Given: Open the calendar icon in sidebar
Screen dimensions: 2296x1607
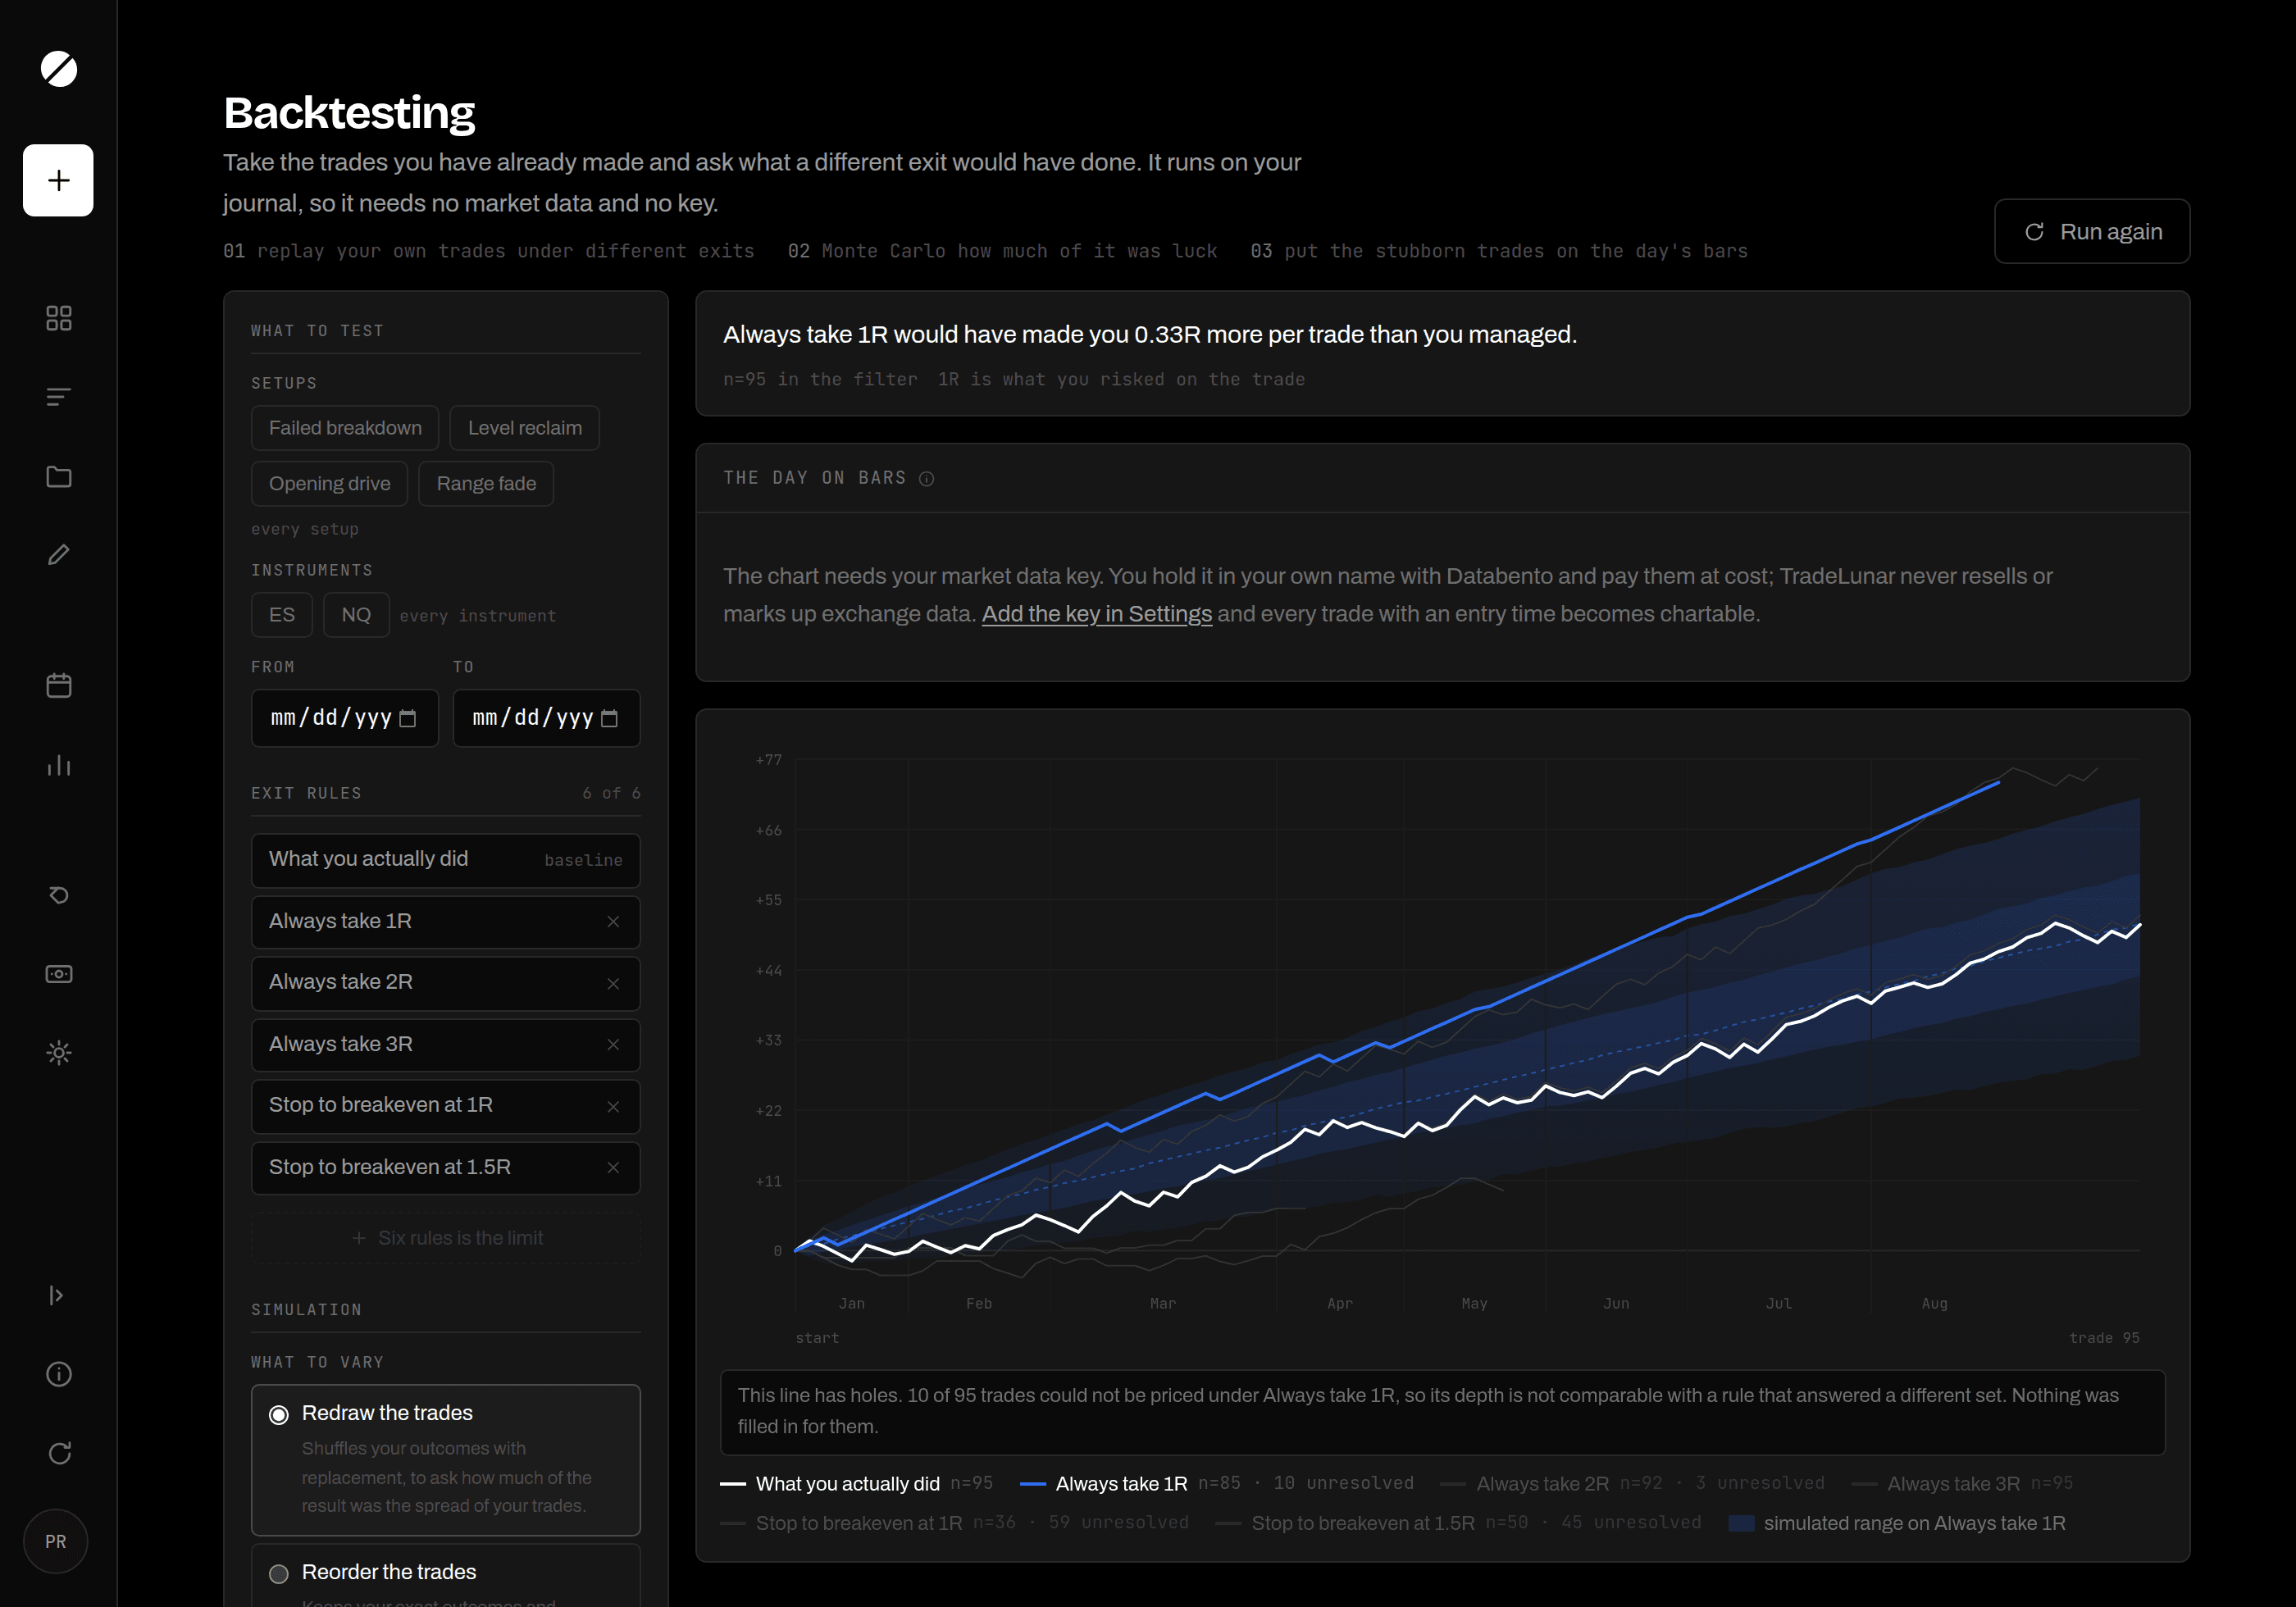Looking at the screenshot, I should tap(59, 685).
